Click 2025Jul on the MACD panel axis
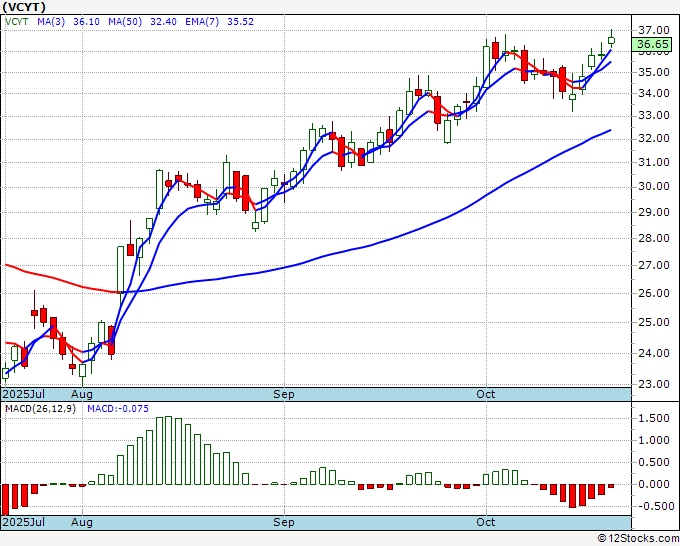 [24, 522]
